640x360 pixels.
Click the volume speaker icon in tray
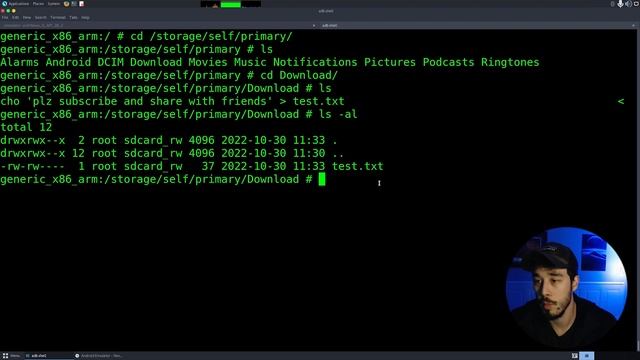pyautogui.click(x=628, y=4)
